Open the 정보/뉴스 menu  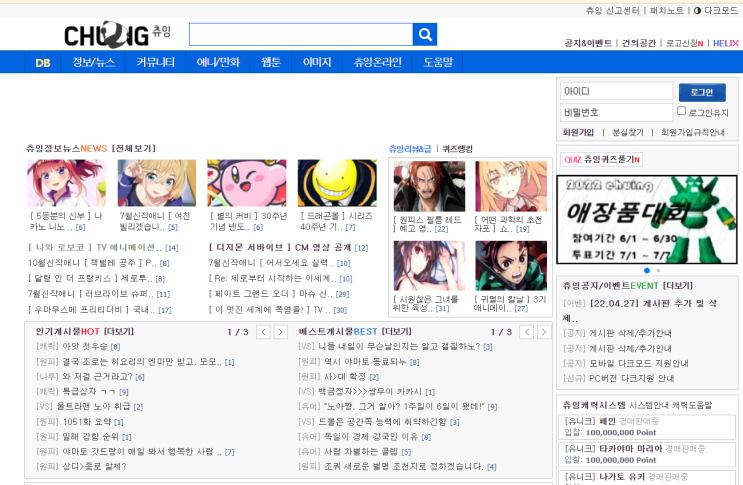93,62
